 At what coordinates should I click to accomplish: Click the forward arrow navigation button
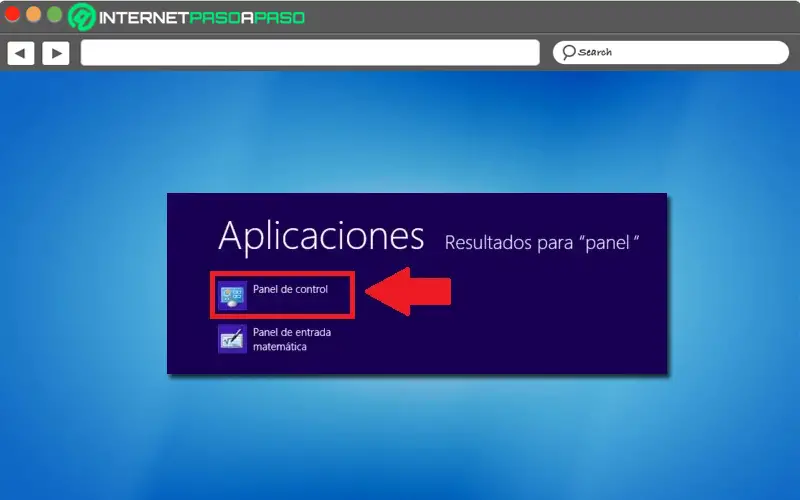(56, 53)
